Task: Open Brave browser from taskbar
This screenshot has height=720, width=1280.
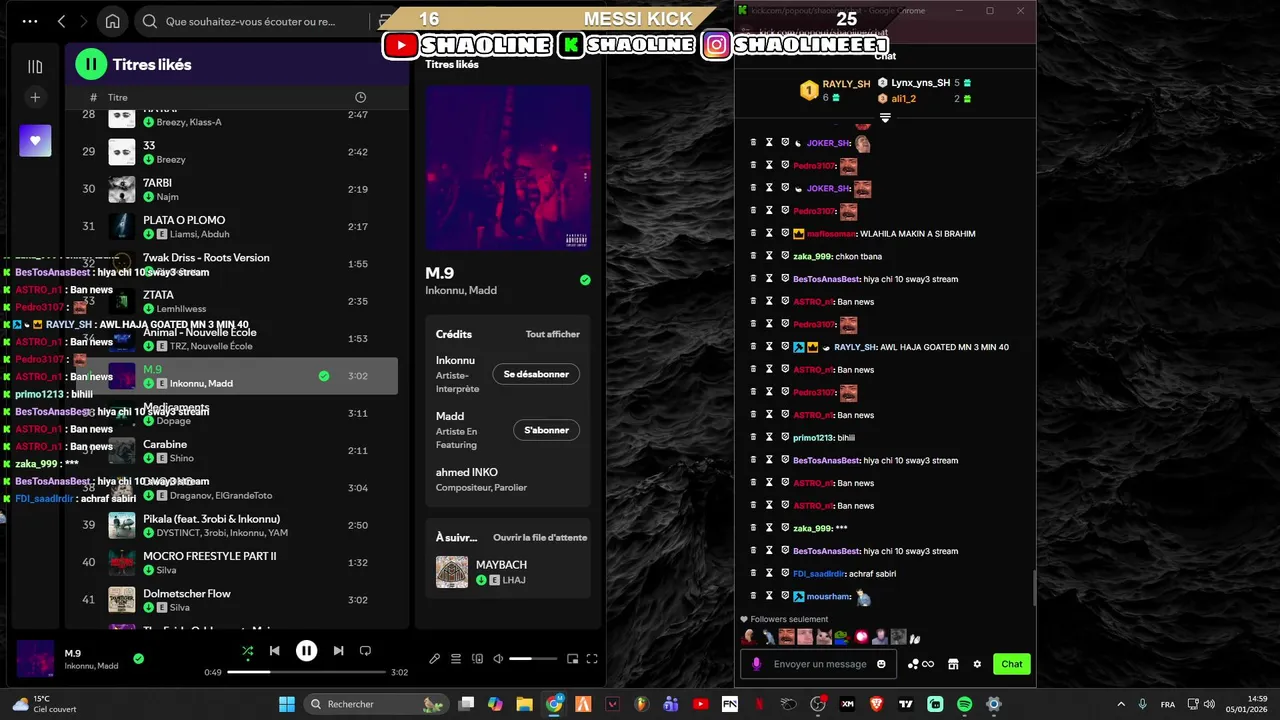Action: 877,704
